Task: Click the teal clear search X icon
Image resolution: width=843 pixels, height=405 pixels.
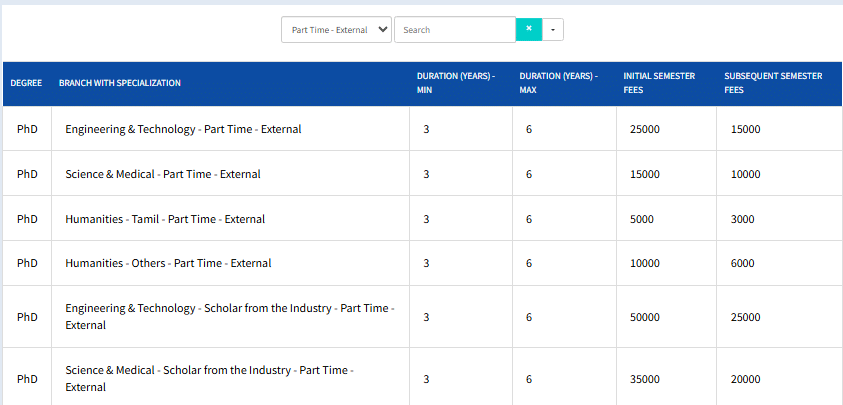Action: 528,30
